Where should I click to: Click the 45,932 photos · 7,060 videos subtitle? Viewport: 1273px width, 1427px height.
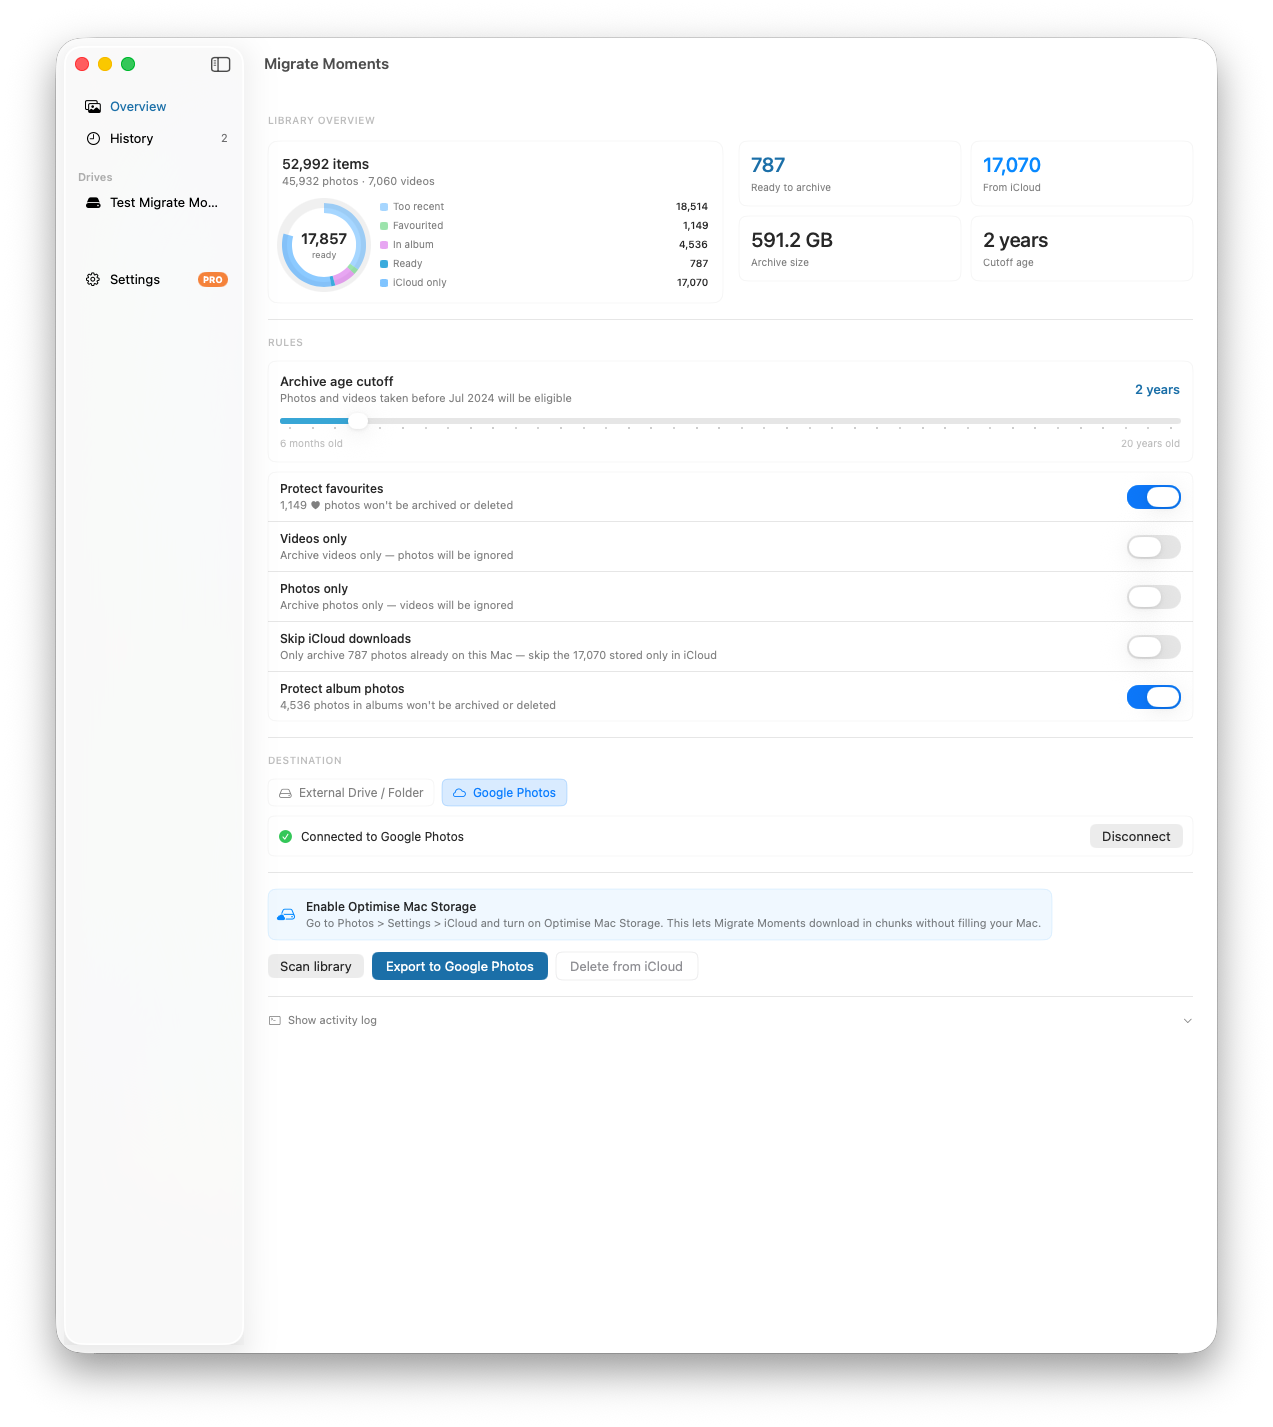[358, 182]
